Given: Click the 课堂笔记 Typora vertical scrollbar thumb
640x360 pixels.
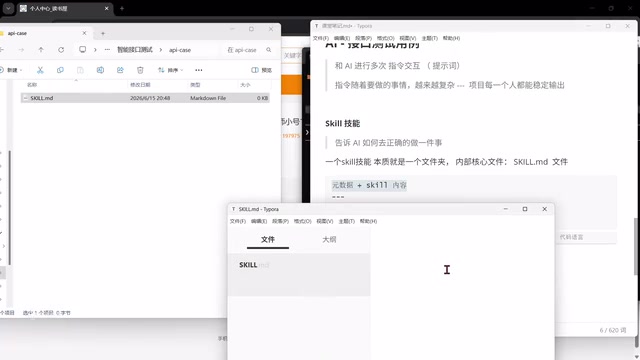Looking at the screenshot, I should point(636,247).
